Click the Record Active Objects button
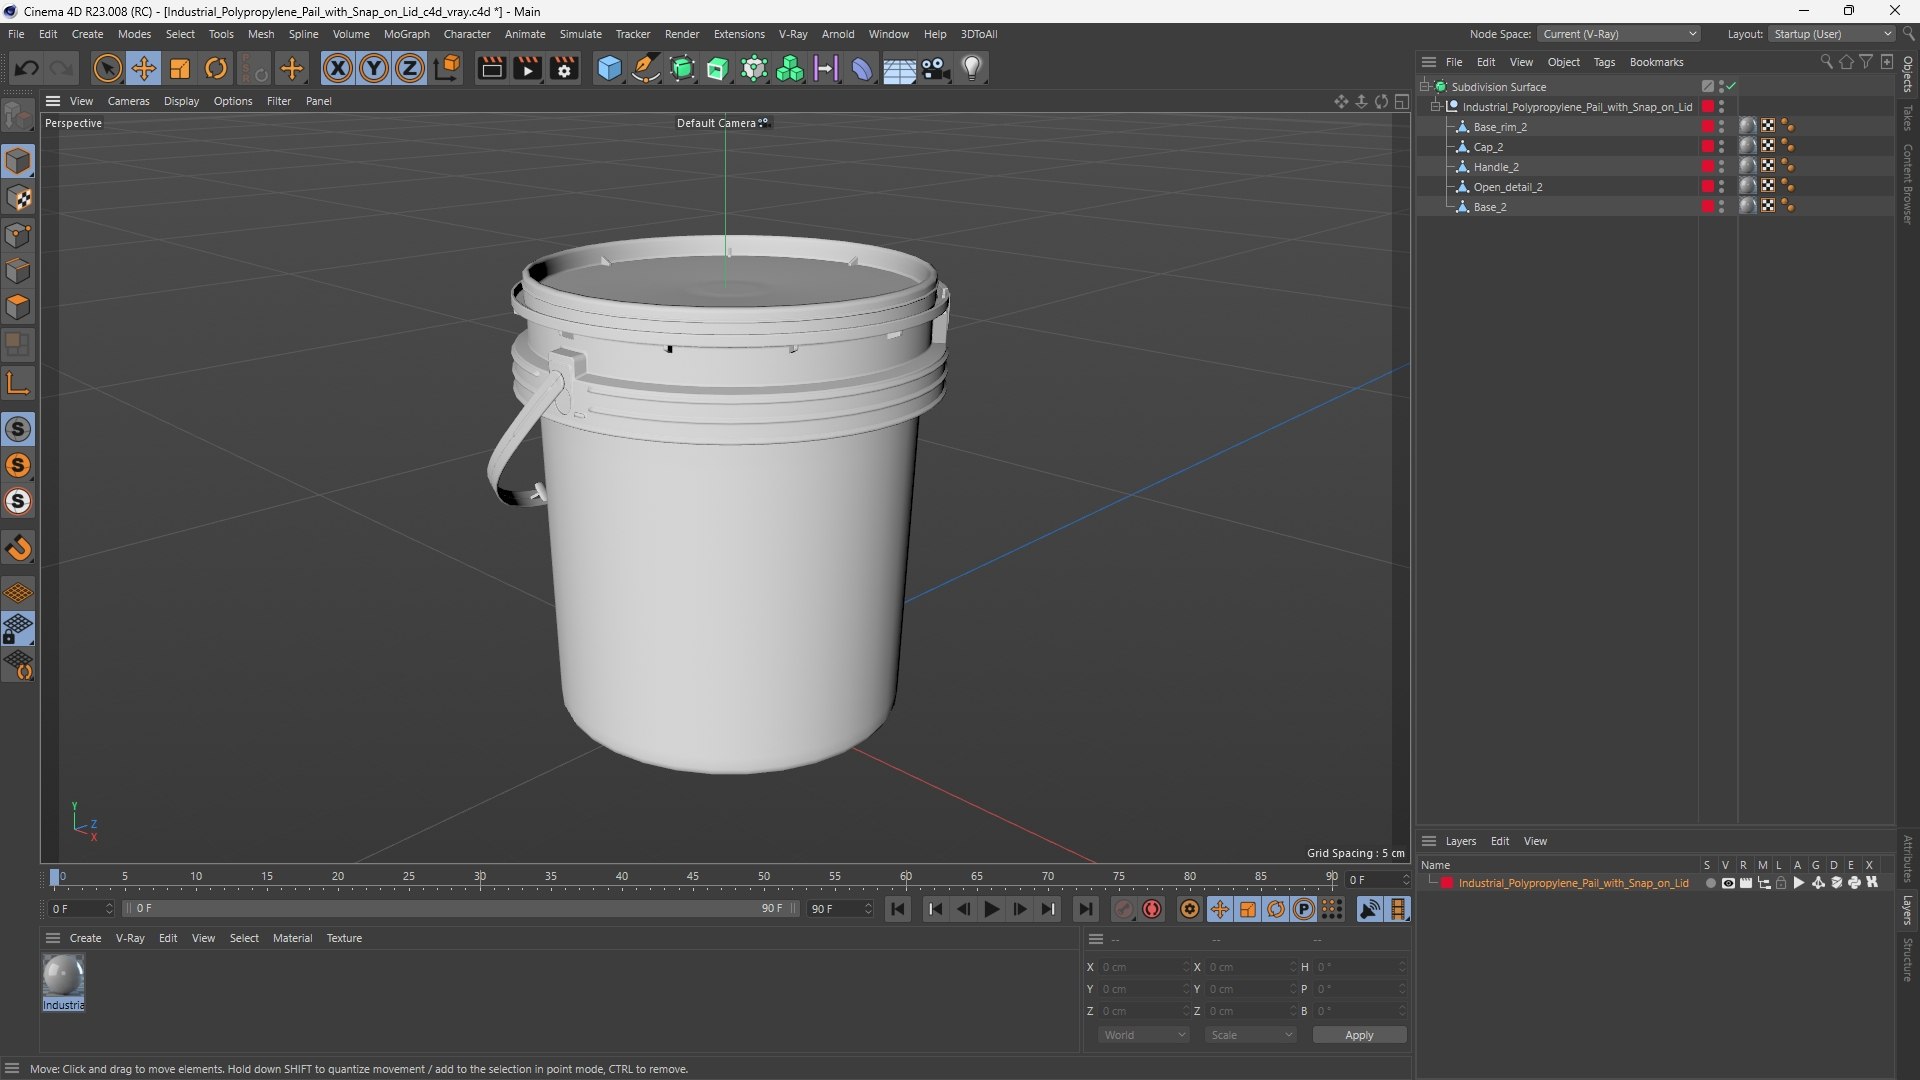 [x=1124, y=909]
